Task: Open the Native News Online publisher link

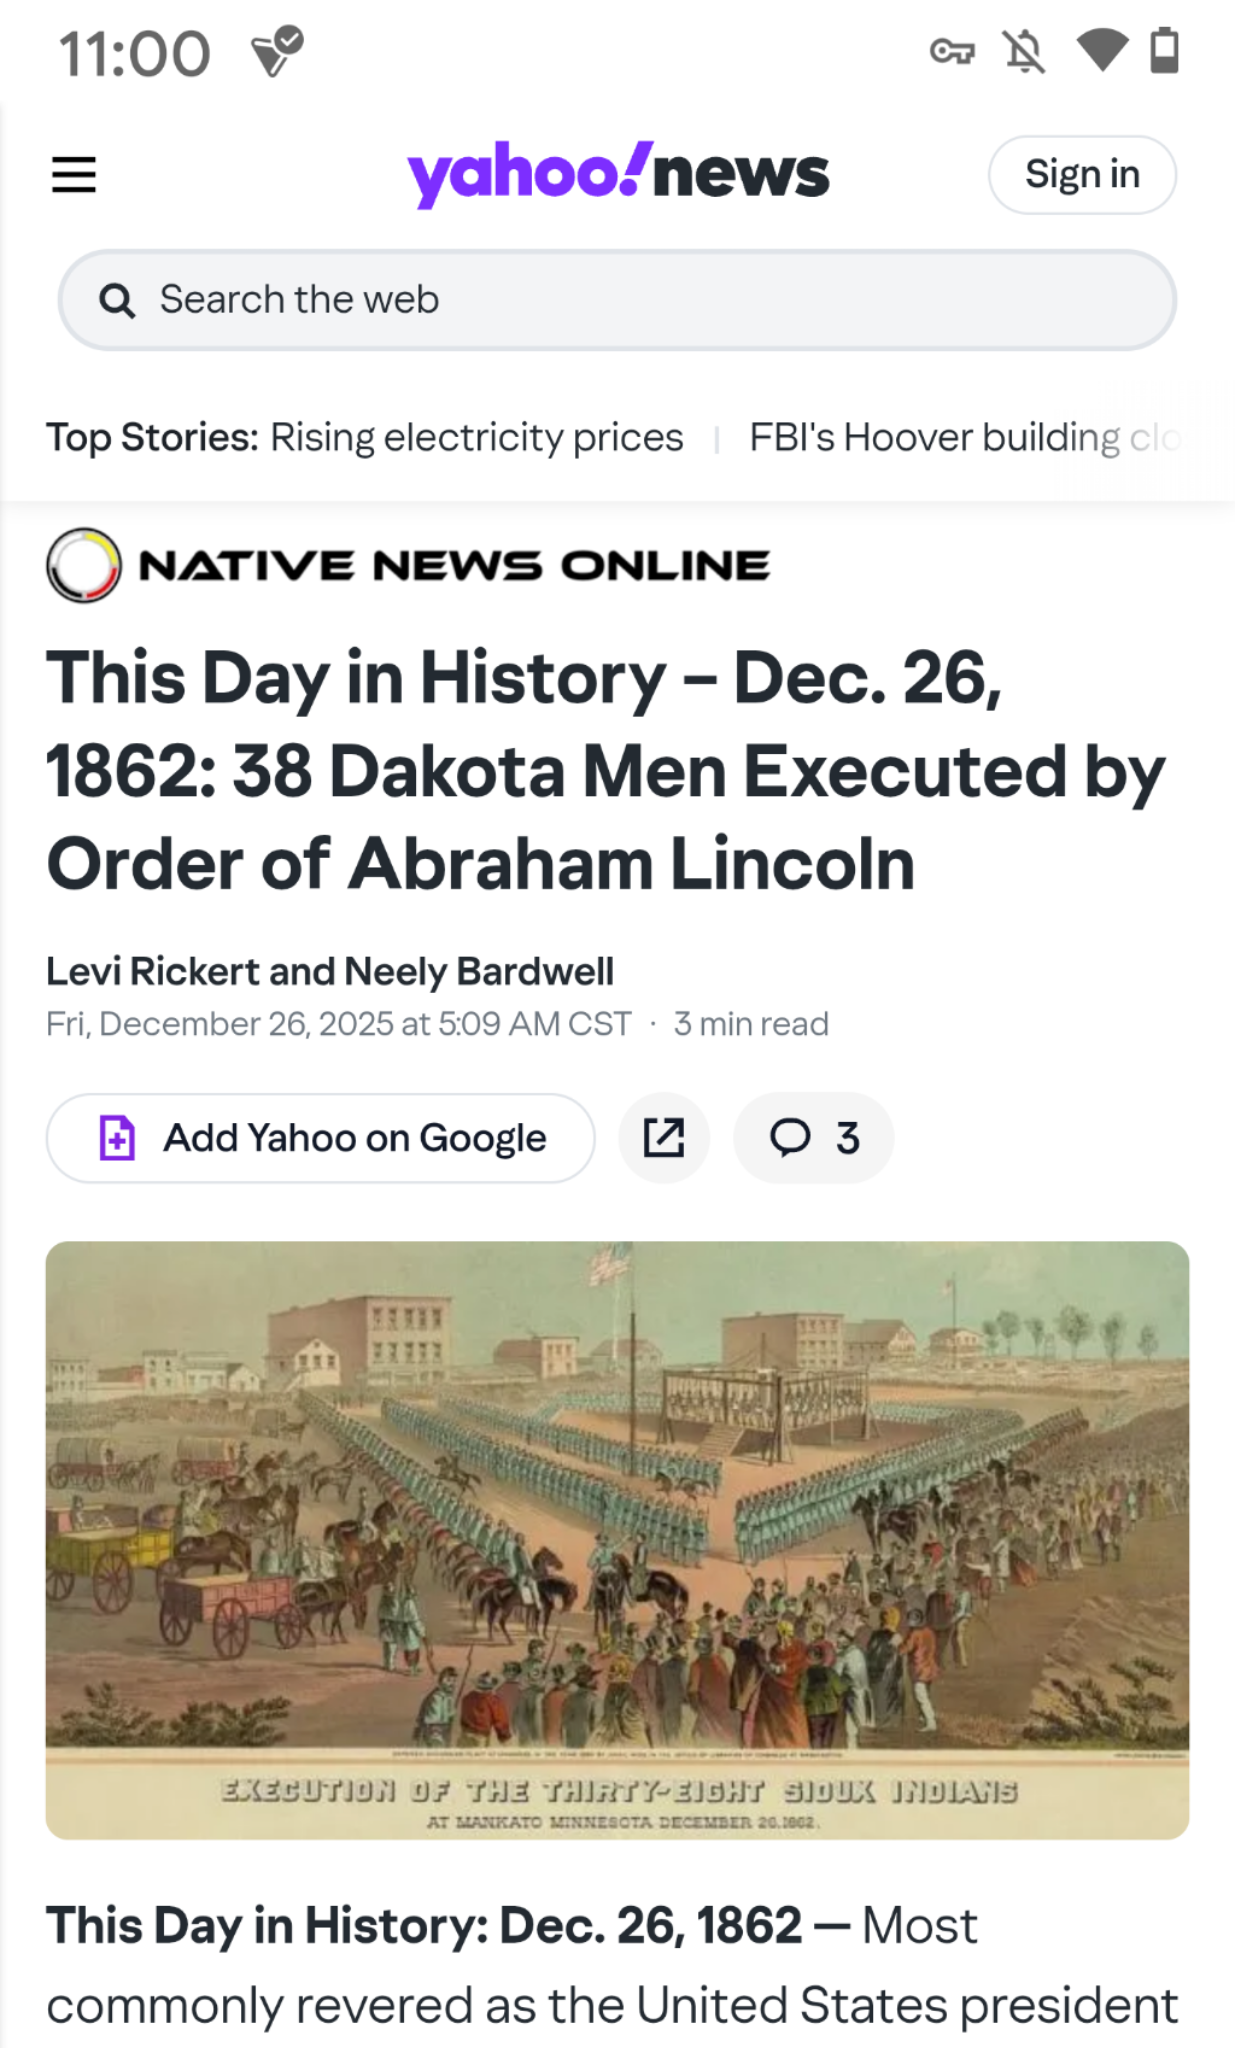Action: (x=454, y=566)
